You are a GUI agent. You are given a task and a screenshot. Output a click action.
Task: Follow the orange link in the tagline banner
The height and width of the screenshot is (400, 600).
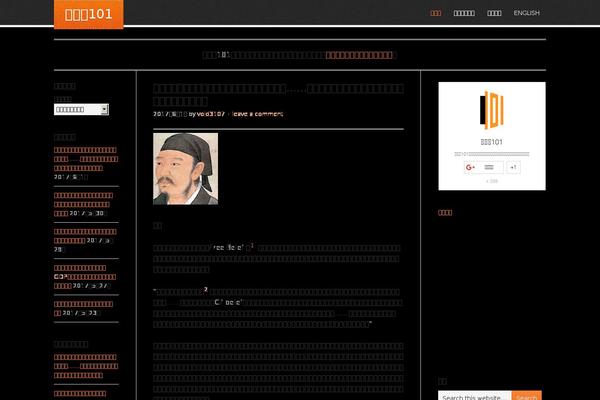[359, 55]
